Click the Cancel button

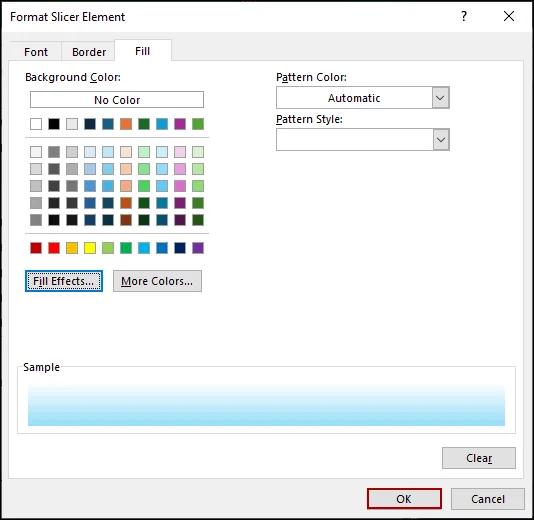tap(487, 499)
